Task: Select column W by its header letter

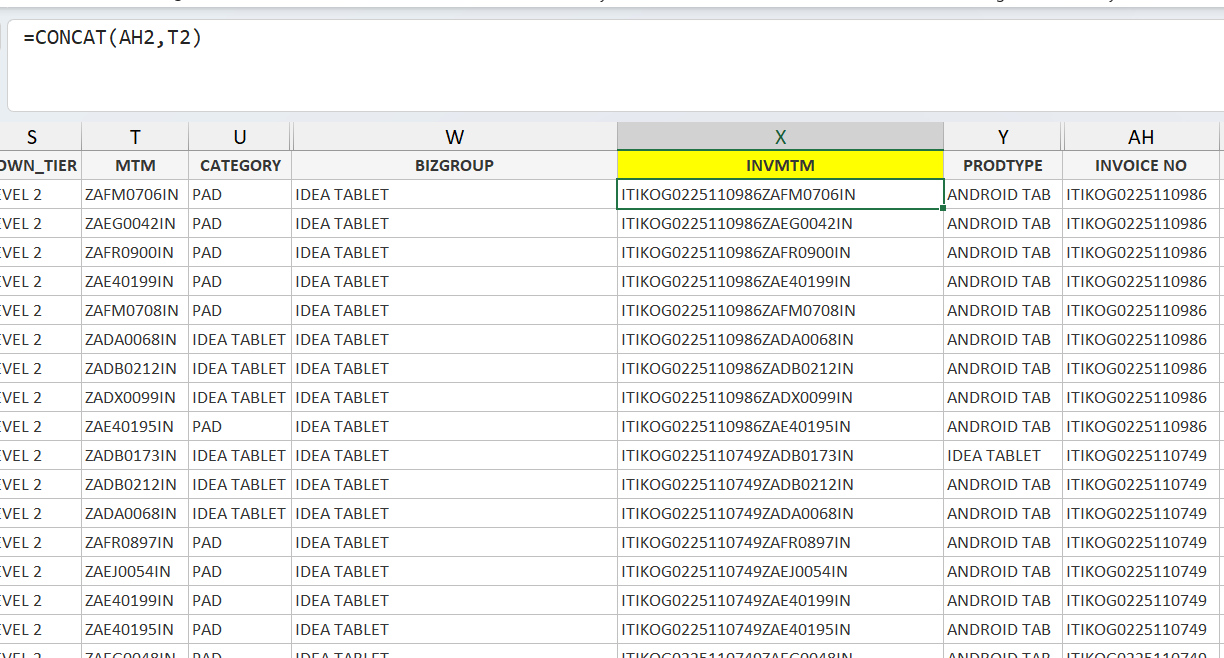Action: click(454, 137)
